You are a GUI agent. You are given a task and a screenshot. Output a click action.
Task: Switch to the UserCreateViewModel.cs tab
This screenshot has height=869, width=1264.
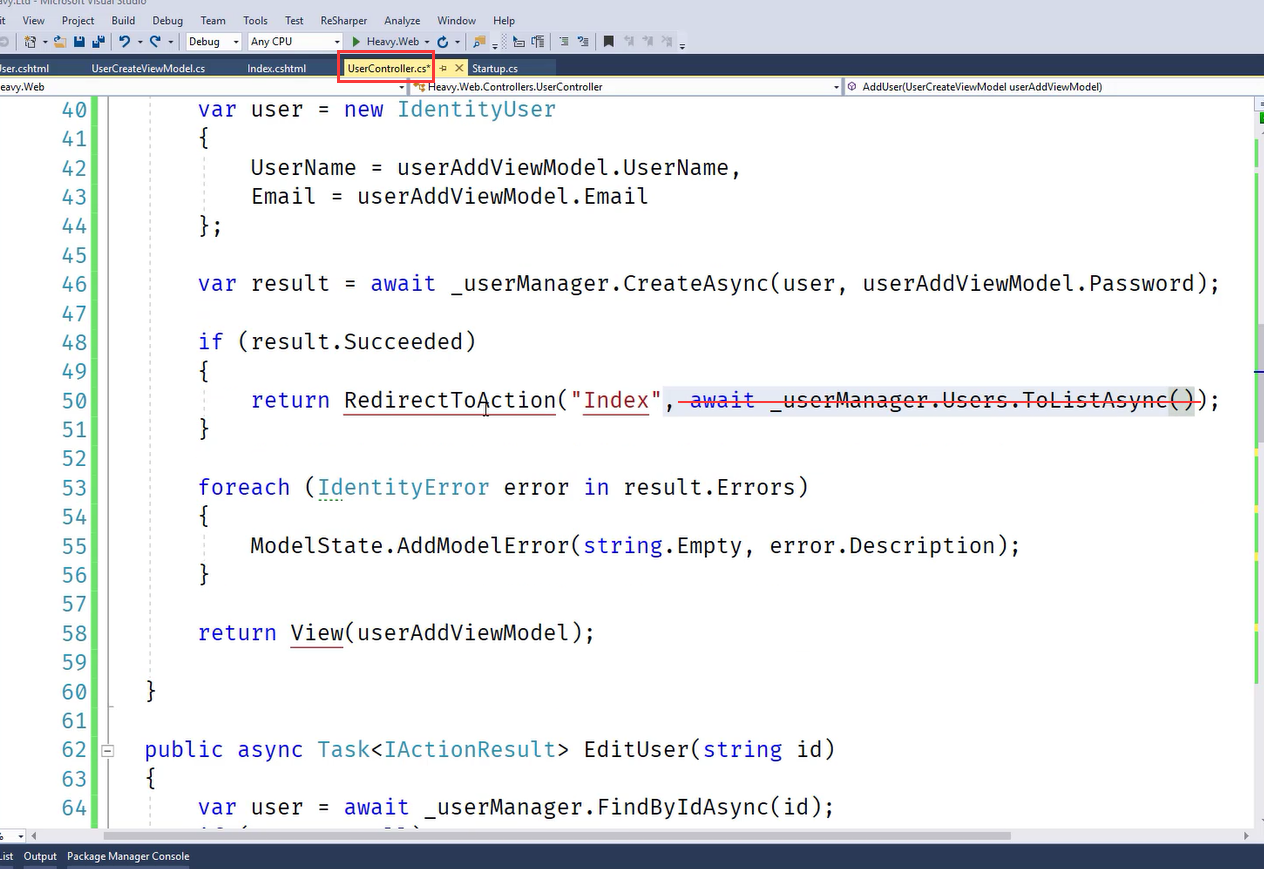[148, 68]
